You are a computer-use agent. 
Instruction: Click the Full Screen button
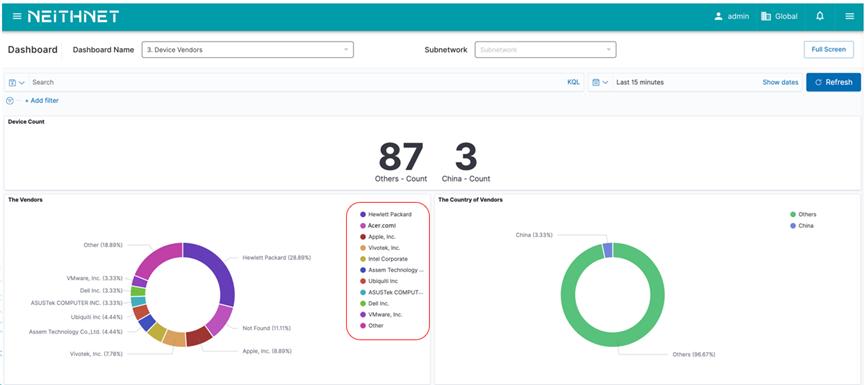pos(828,49)
